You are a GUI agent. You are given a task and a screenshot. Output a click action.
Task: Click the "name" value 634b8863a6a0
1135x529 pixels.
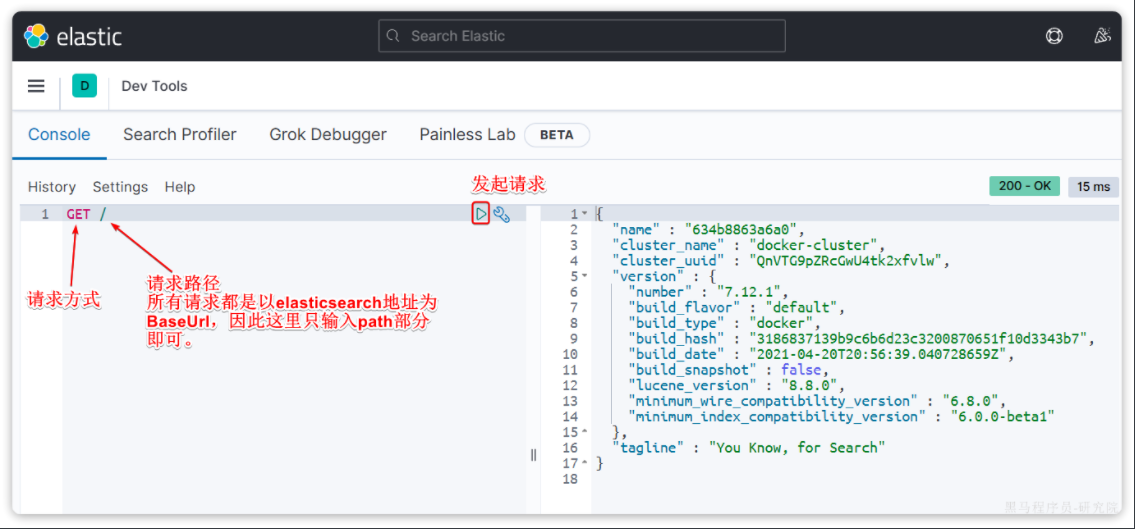pos(739,229)
